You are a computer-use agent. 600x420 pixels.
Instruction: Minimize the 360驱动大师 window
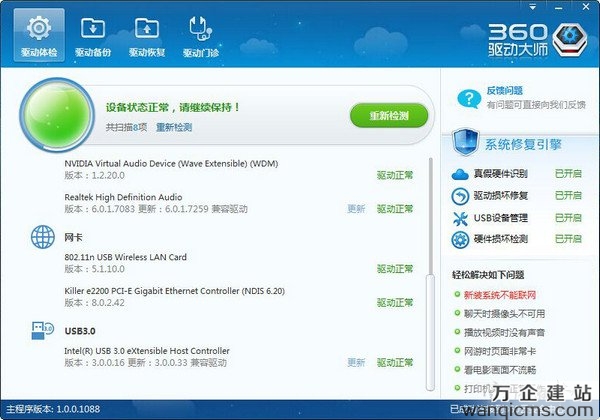point(559,7)
